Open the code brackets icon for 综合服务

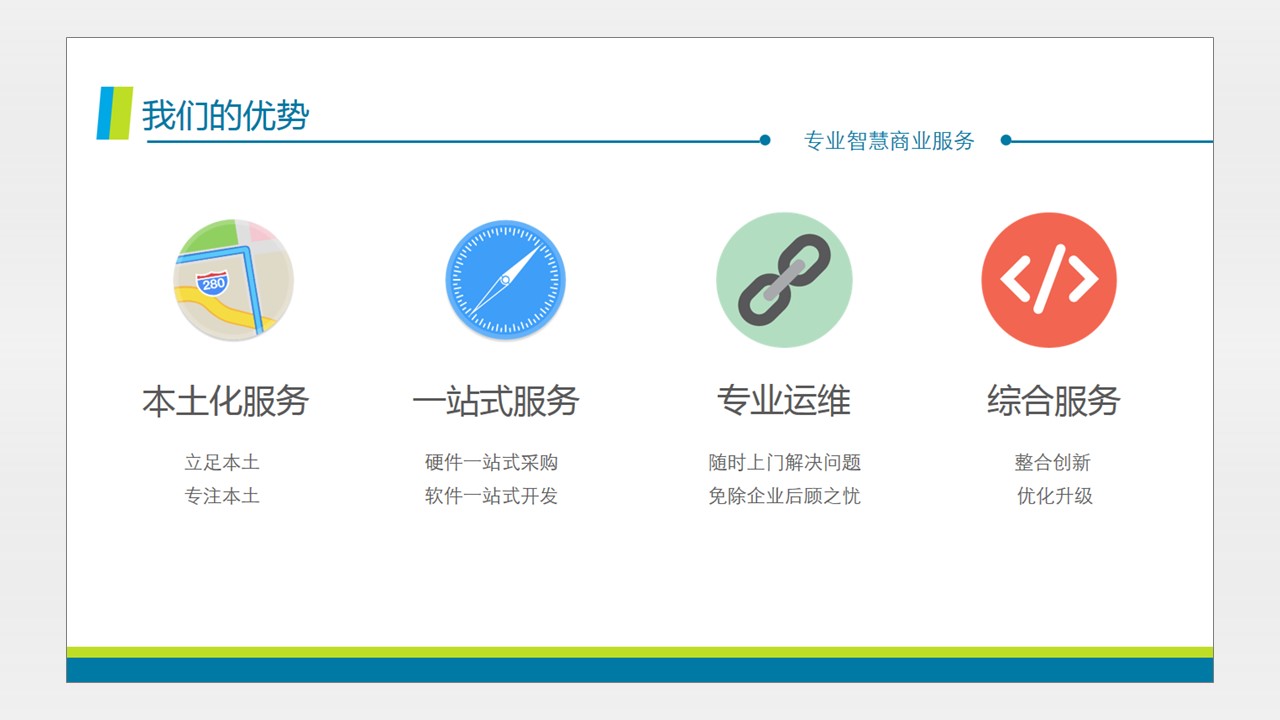point(1050,281)
